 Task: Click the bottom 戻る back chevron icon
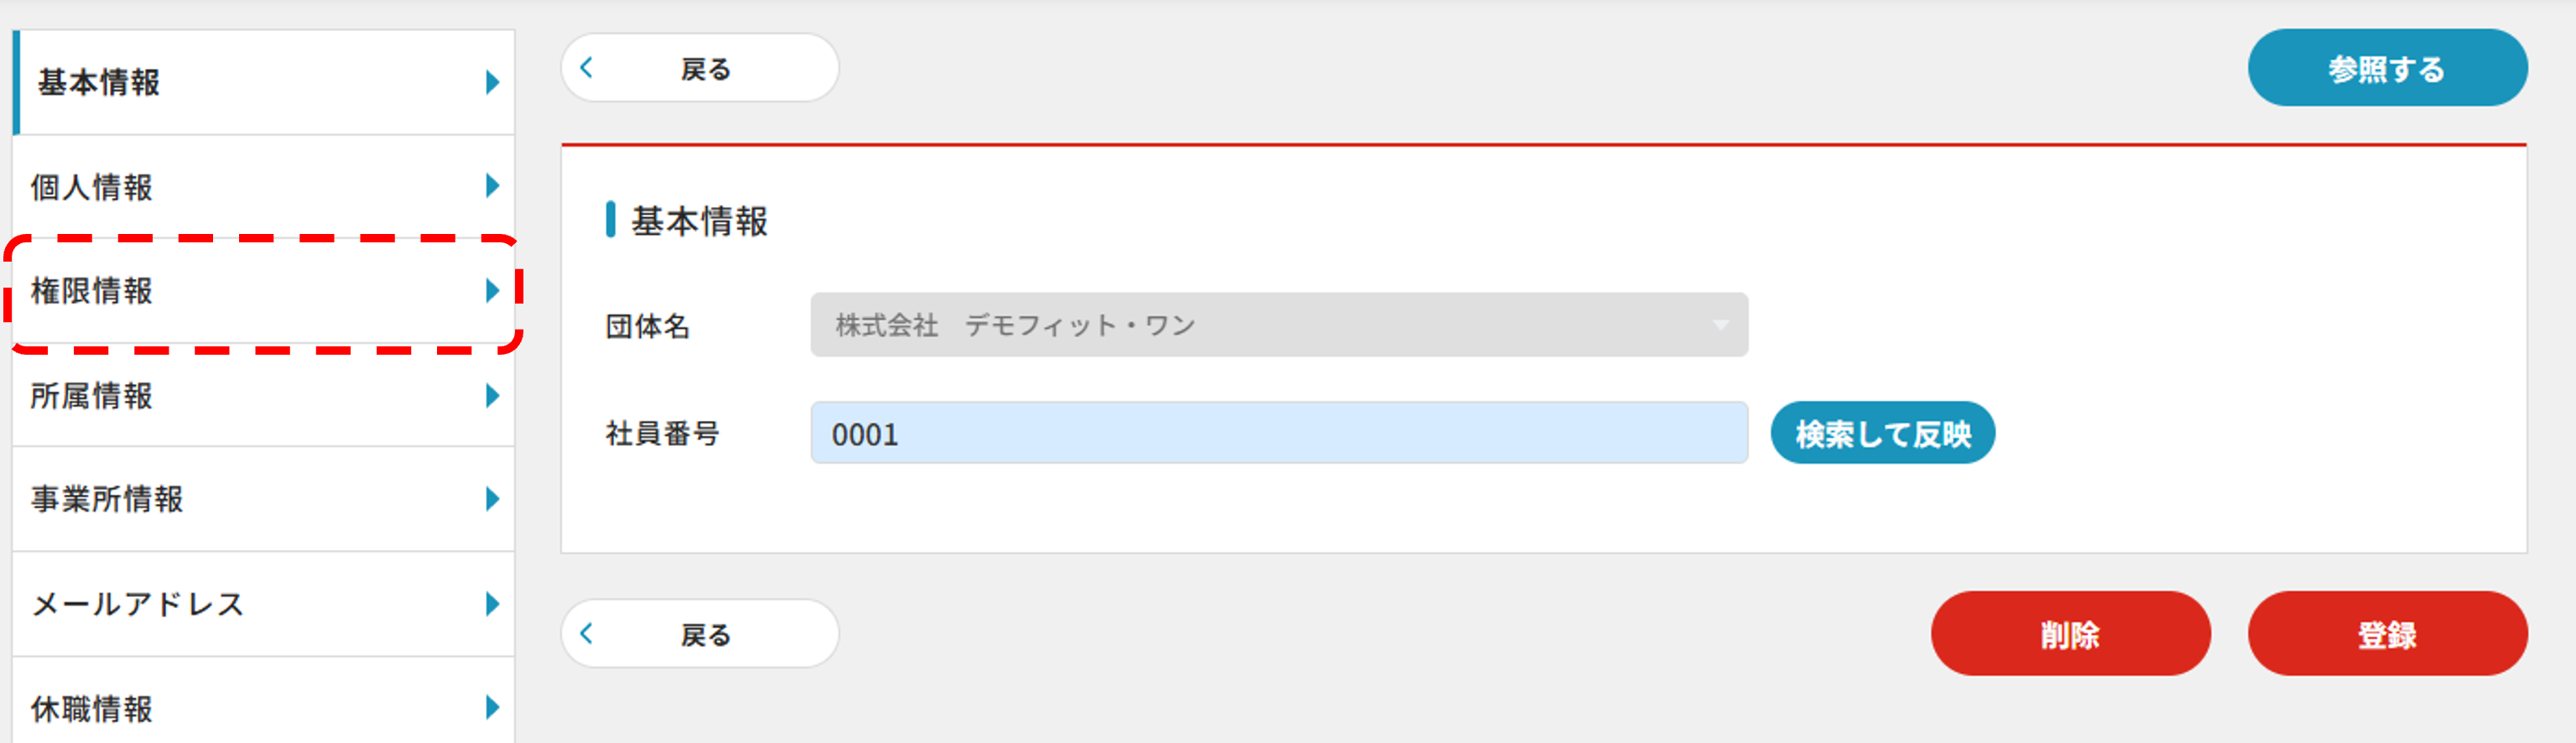tap(587, 633)
